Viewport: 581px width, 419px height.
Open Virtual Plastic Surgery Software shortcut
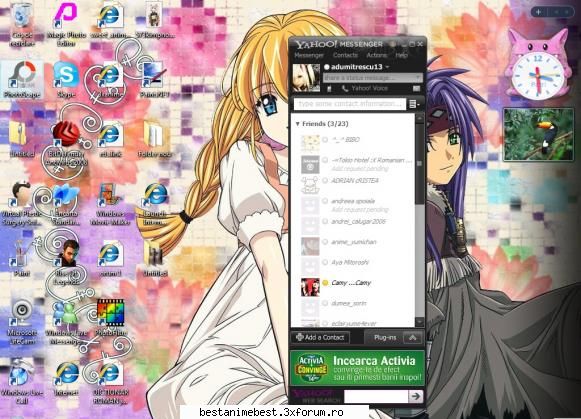pos(21,204)
